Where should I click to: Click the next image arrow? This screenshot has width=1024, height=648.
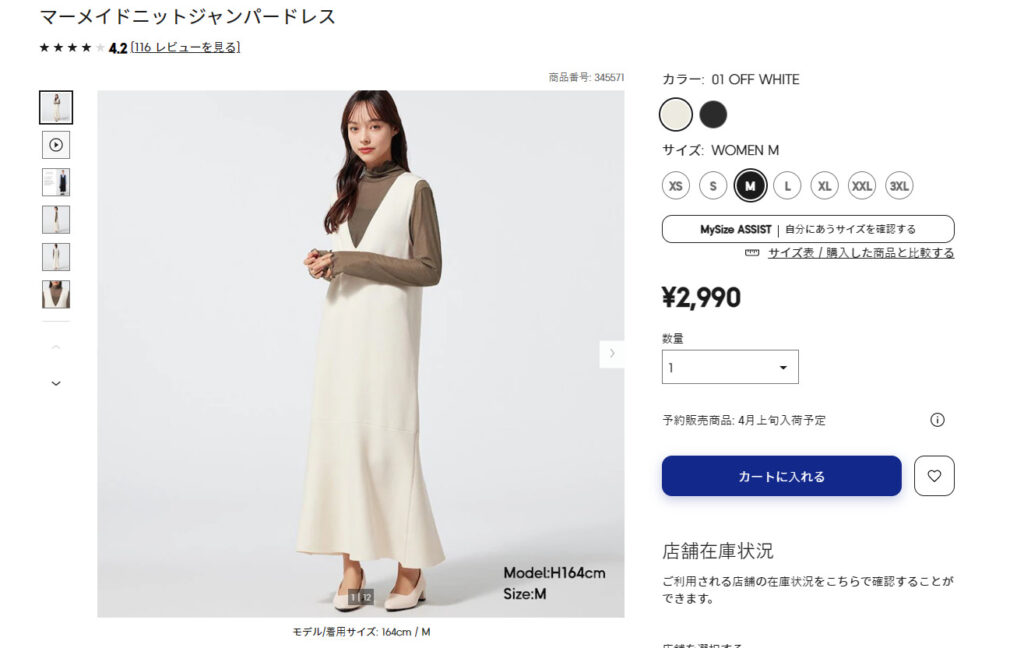coord(611,354)
